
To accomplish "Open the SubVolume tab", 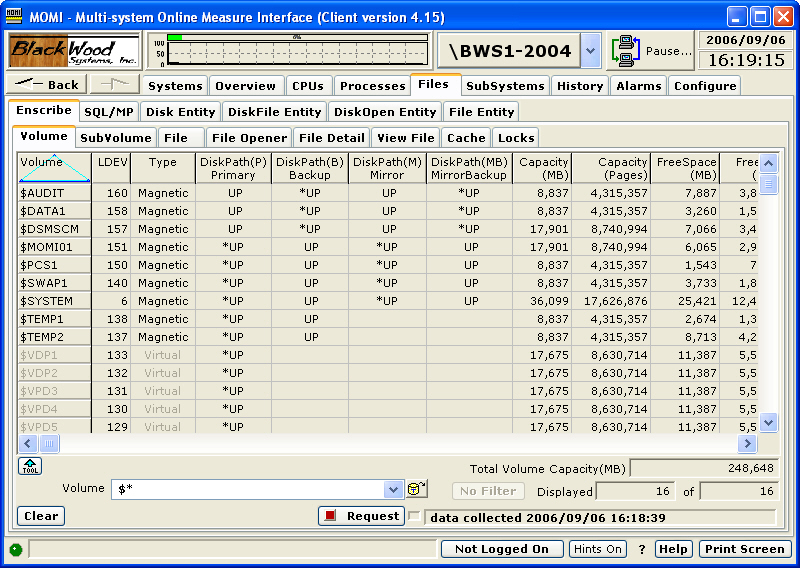I will point(116,138).
